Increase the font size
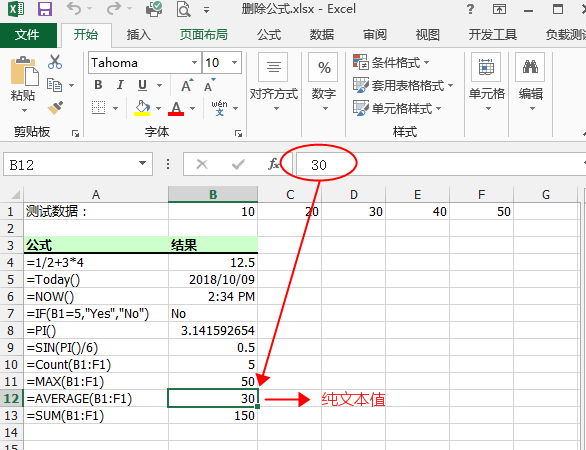586x450 pixels. click(x=187, y=86)
